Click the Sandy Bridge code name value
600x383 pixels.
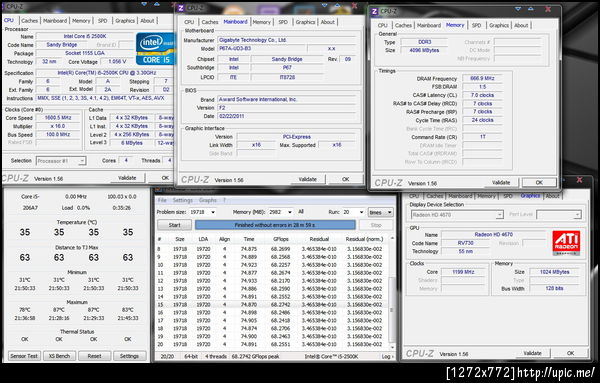[x=62, y=45]
